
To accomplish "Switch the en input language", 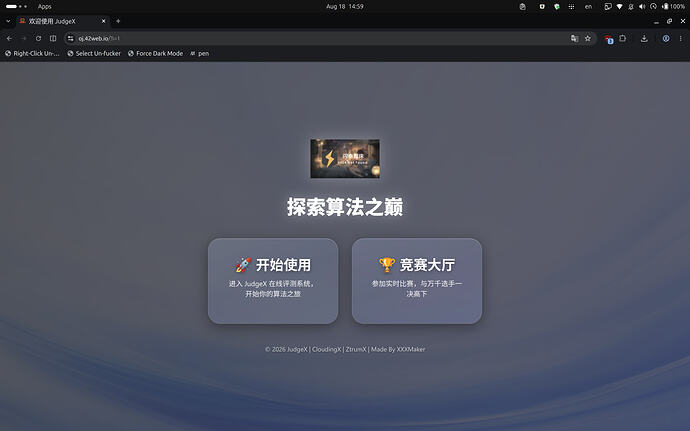I will click(588, 7).
